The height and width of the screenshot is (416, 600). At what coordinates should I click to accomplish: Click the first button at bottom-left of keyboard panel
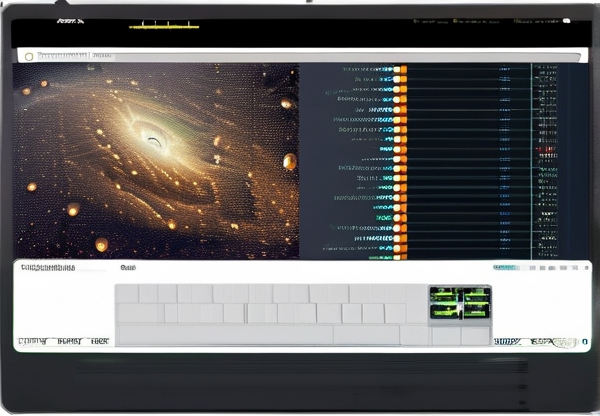pyautogui.click(x=32, y=341)
